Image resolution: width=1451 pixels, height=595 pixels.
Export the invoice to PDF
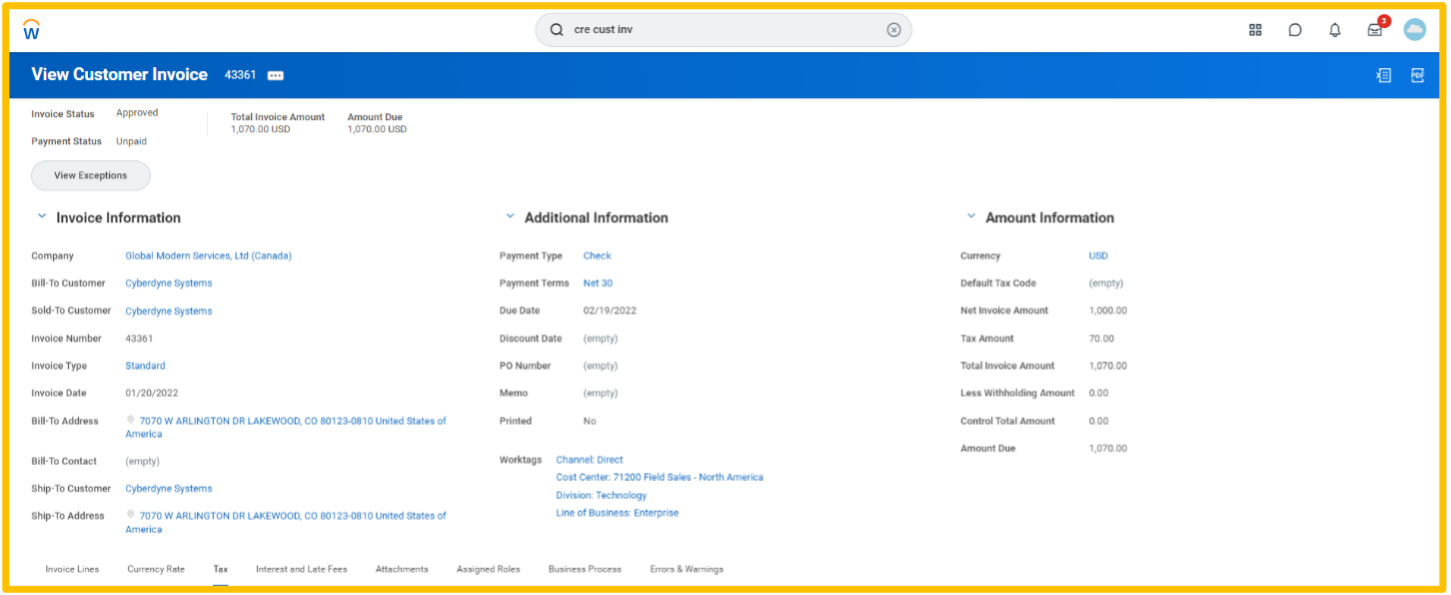click(x=1417, y=75)
